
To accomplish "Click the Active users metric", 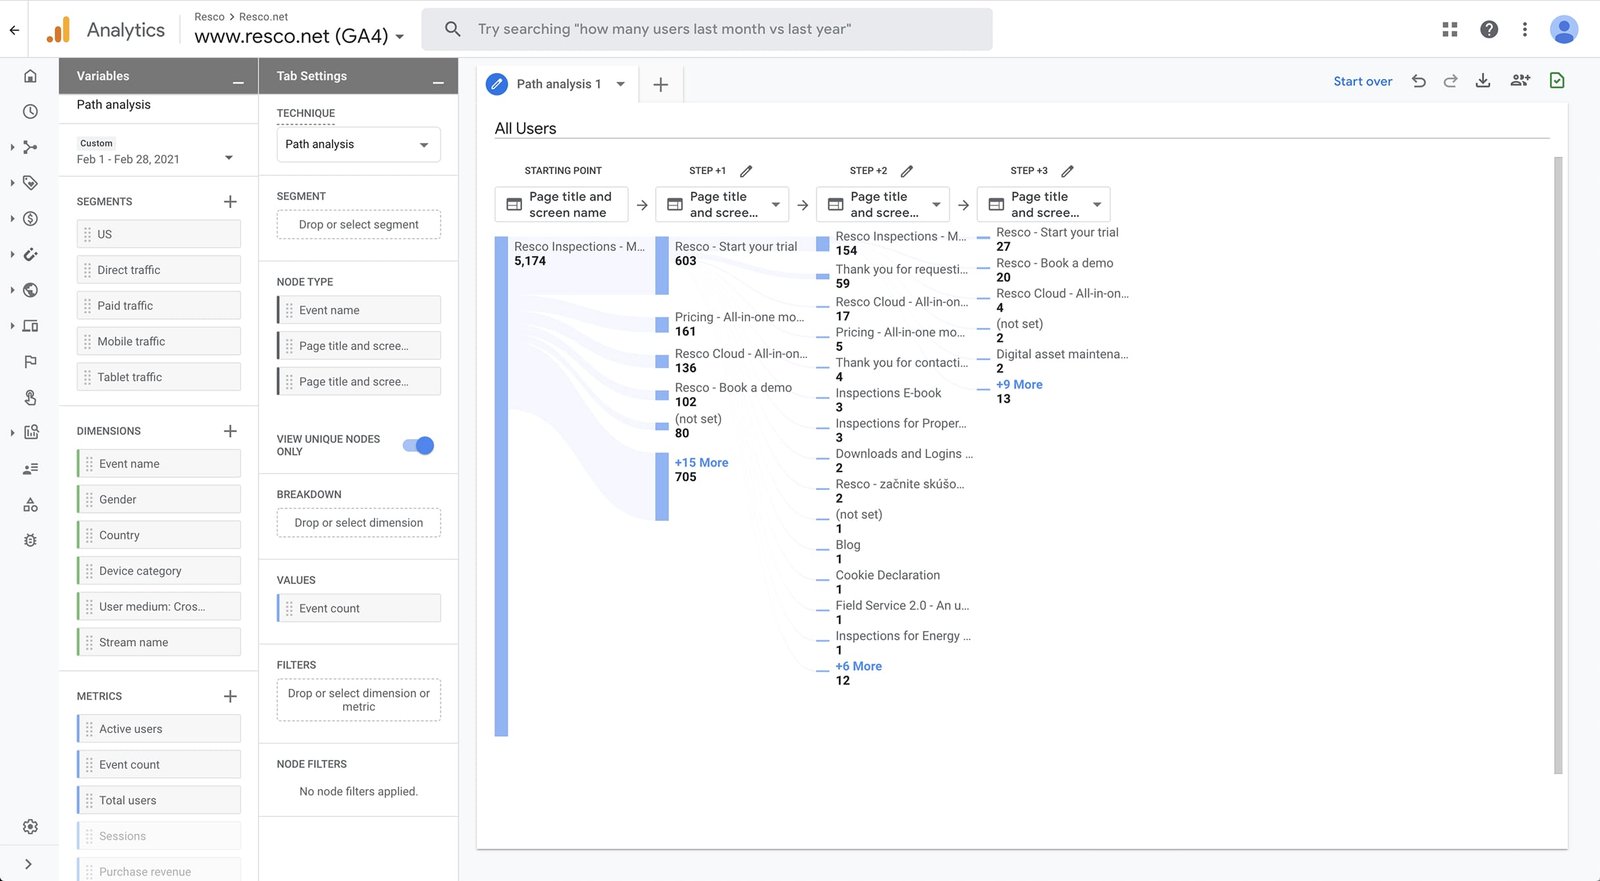I will coord(159,729).
